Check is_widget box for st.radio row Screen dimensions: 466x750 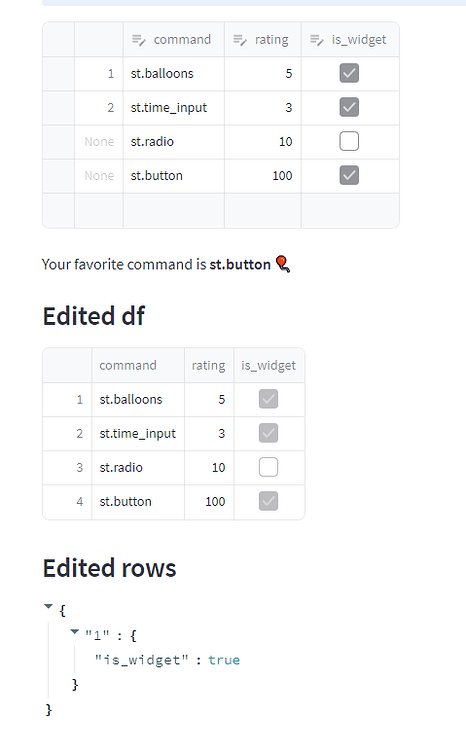pos(349,141)
